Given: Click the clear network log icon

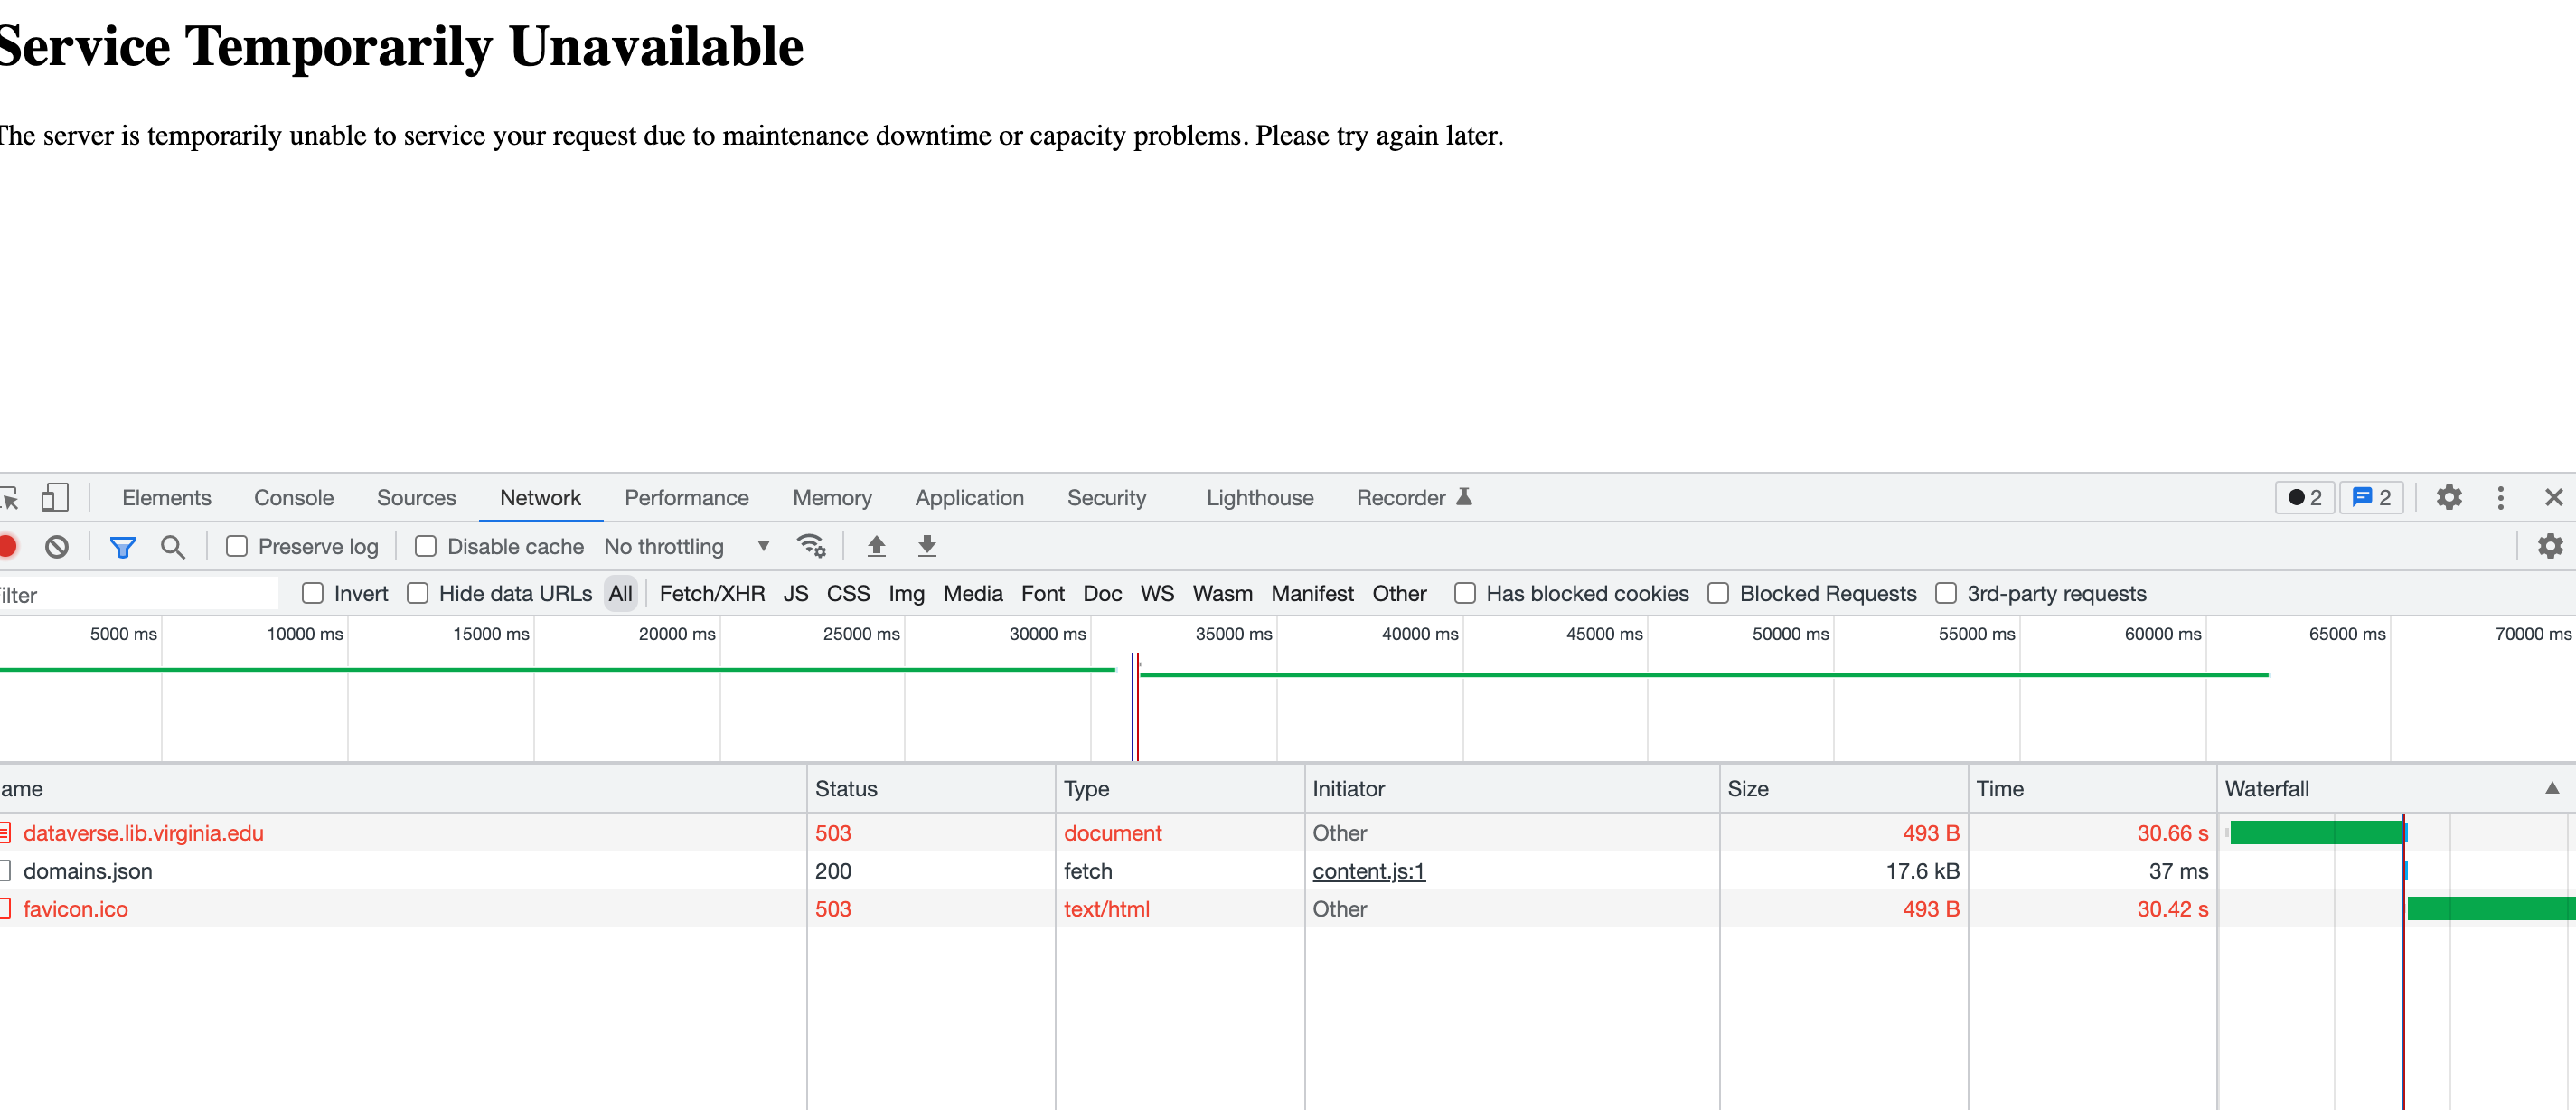Looking at the screenshot, I should (x=57, y=546).
